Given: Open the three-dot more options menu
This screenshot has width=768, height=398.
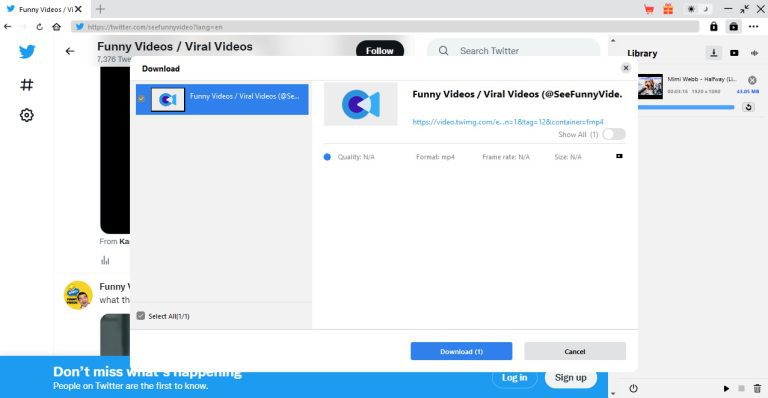Looking at the screenshot, I should click(x=754, y=26).
